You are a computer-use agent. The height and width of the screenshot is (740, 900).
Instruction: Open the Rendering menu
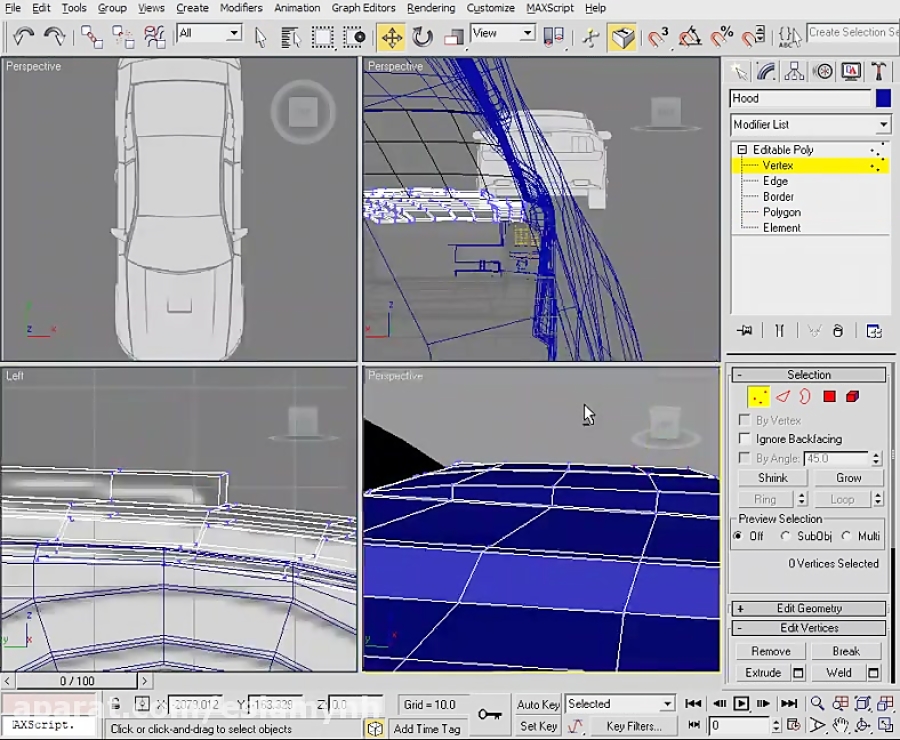[431, 8]
